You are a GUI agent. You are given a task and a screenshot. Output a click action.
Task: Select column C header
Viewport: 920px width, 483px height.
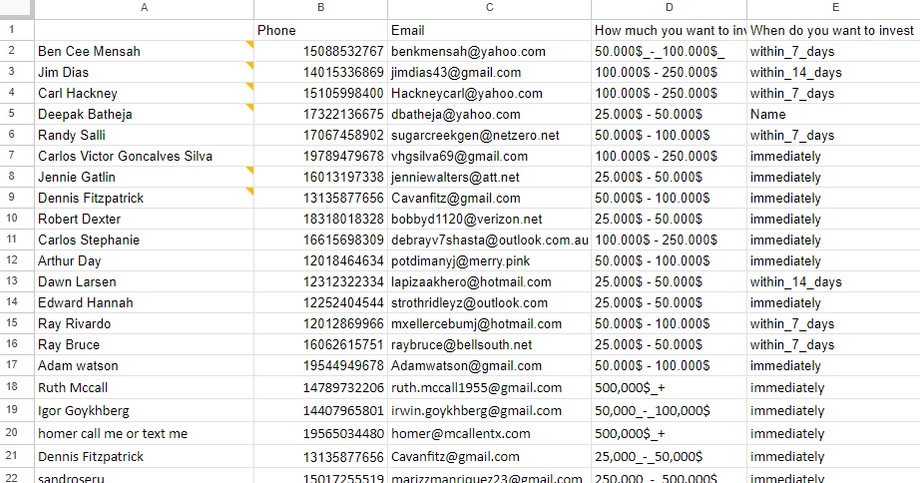click(x=489, y=8)
